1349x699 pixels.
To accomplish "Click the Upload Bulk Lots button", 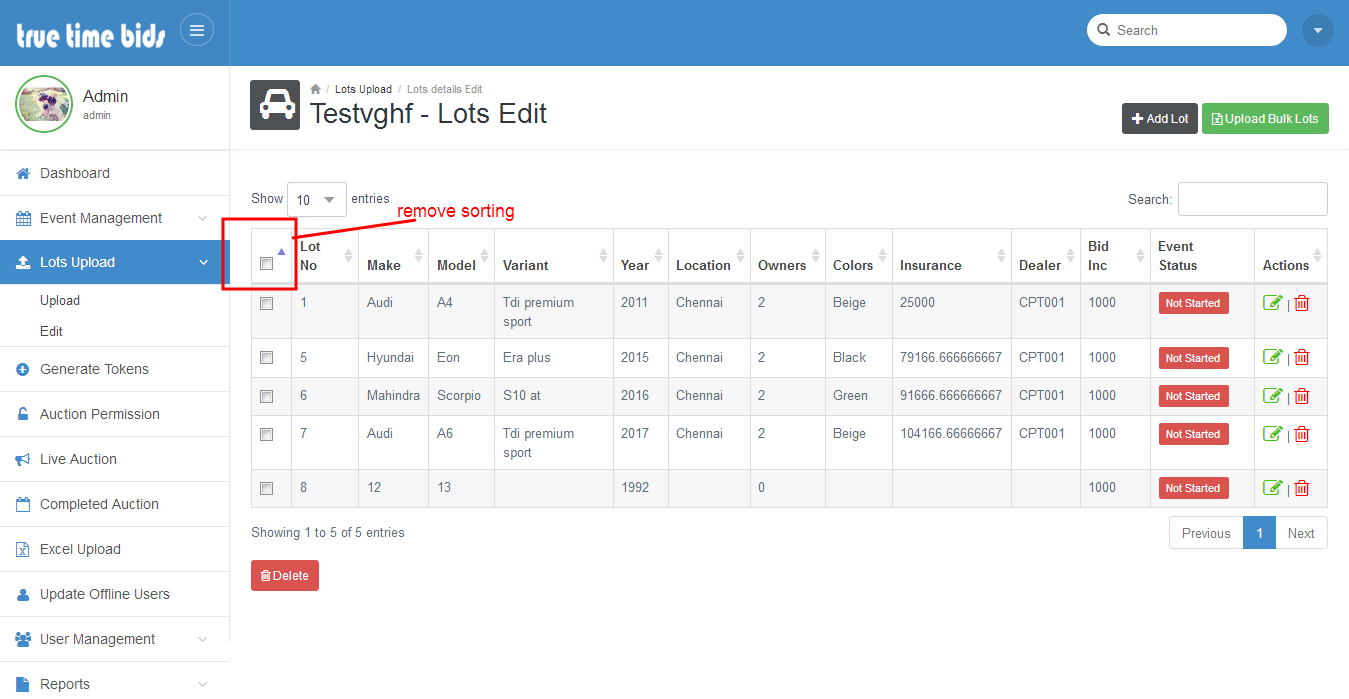I will (x=1264, y=118).
